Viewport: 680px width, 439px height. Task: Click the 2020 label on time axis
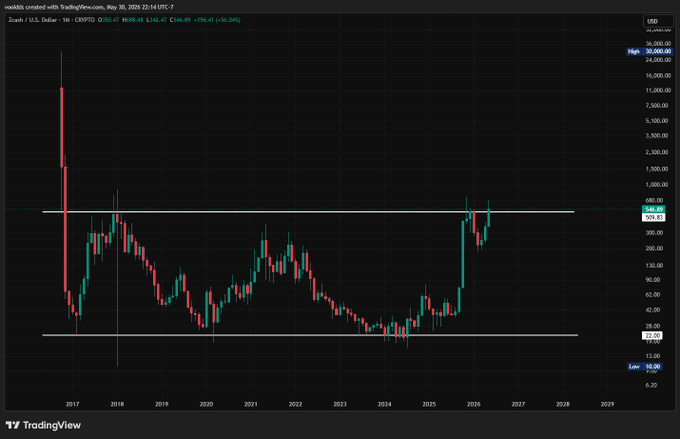pos(206,404)
